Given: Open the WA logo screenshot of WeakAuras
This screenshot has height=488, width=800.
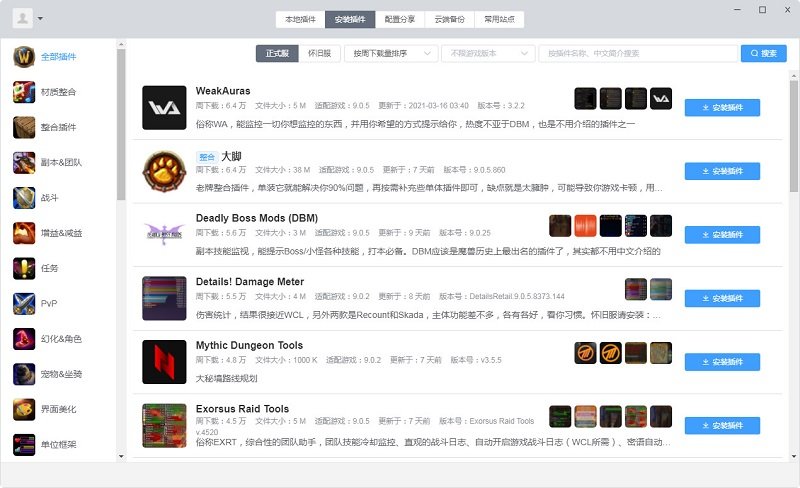Looking at the screenshot, I should pyautogui.click(x=661, y=99).
